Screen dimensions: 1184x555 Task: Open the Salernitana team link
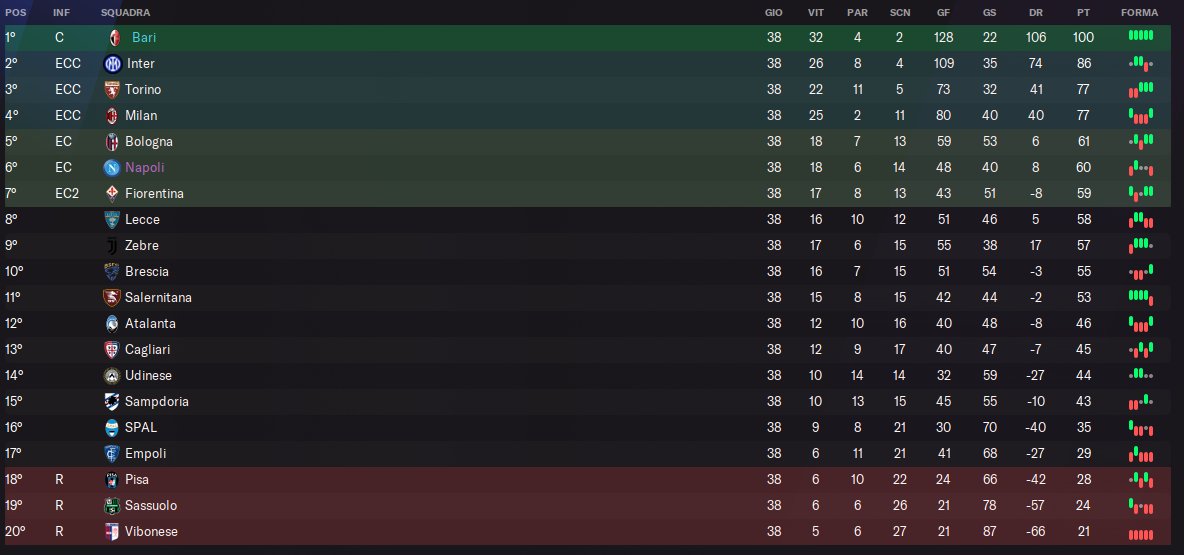point(158,297)
